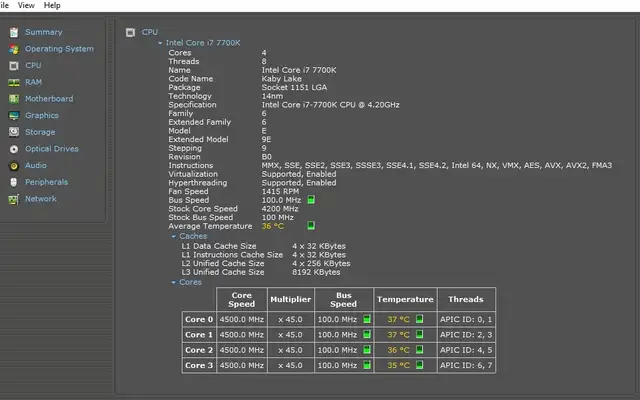The image size is (640, 400).
Task: Click the Peripherals mouse icon in sidebar
Action: [x=14, y=182]
